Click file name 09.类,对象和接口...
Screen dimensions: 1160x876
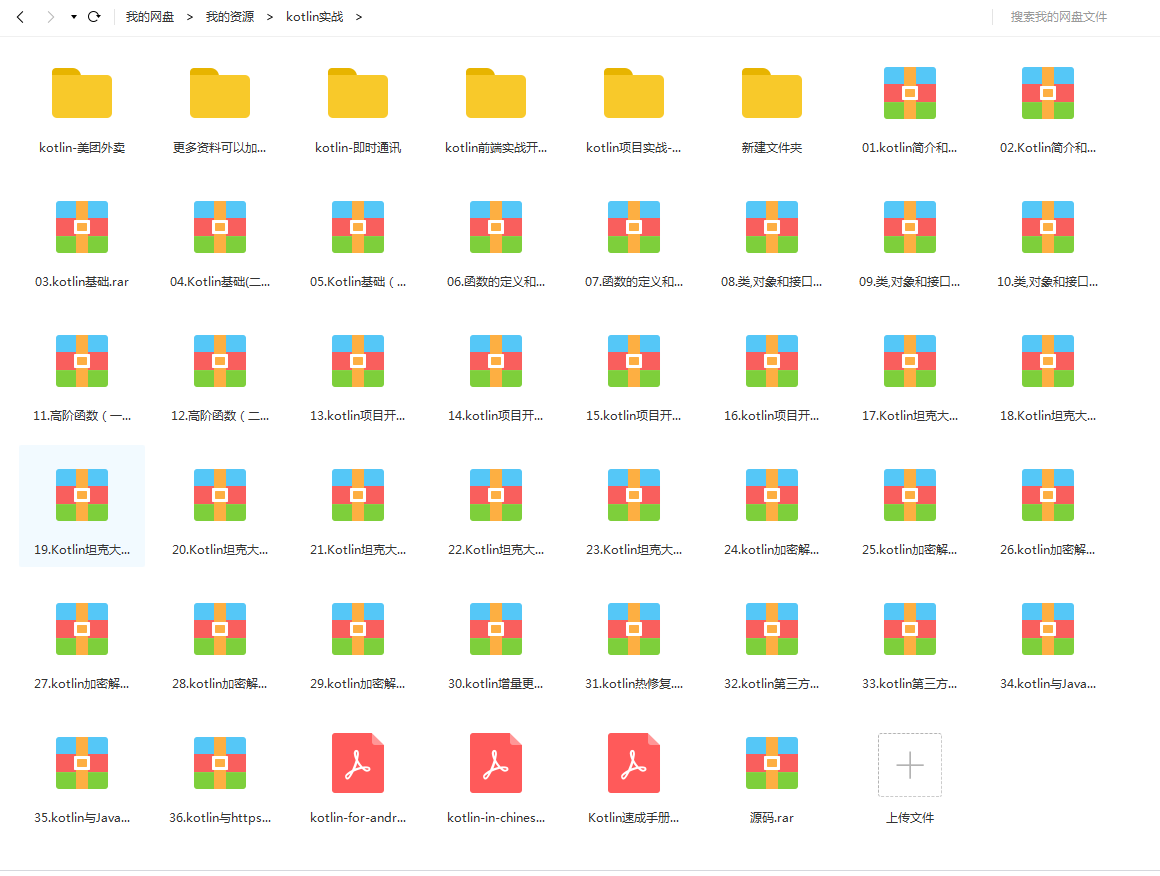tap(910, 282)
